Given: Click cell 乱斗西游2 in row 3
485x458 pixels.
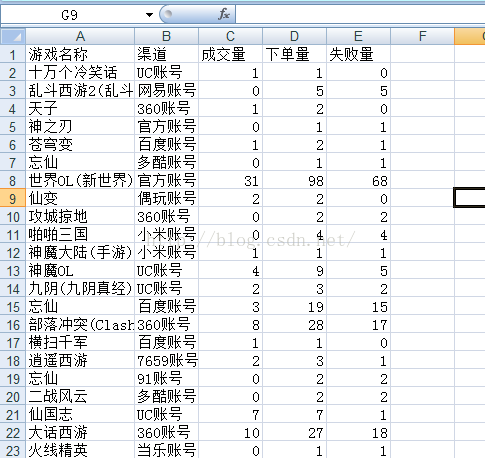Looking at the screenshot, I should click(80, 90).
